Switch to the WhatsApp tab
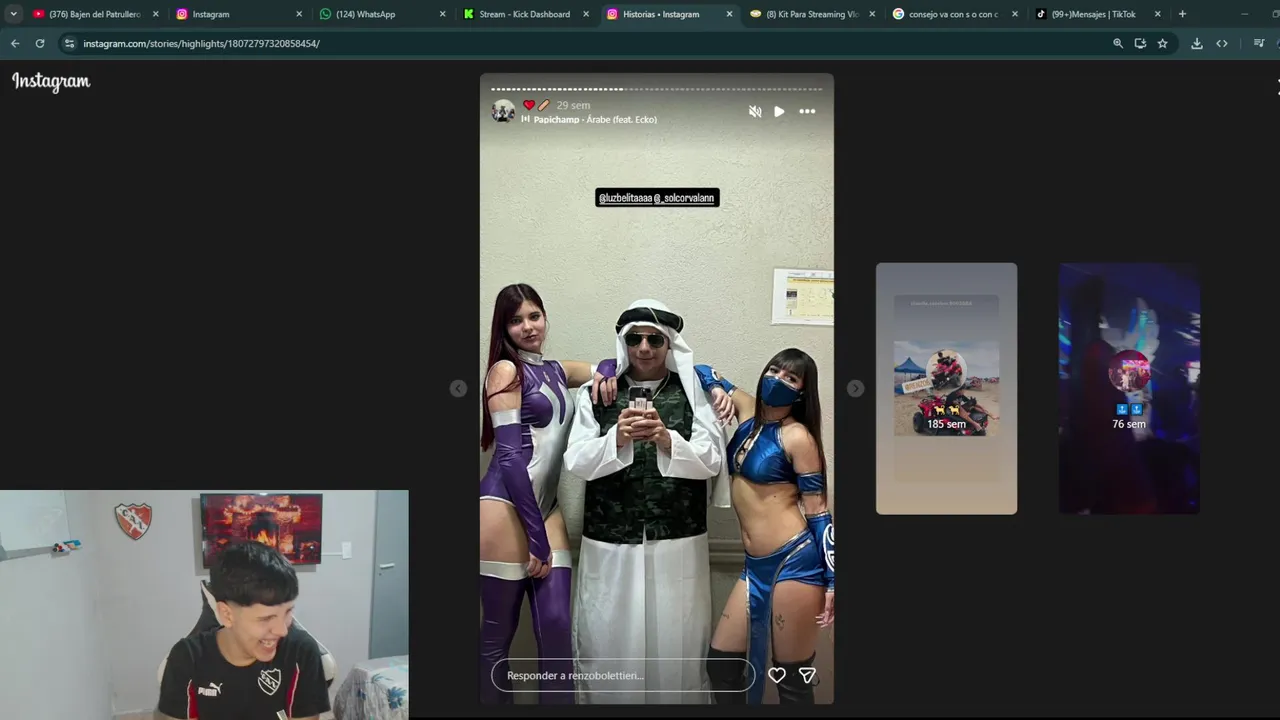1280x720 pixels. [382, 14]
